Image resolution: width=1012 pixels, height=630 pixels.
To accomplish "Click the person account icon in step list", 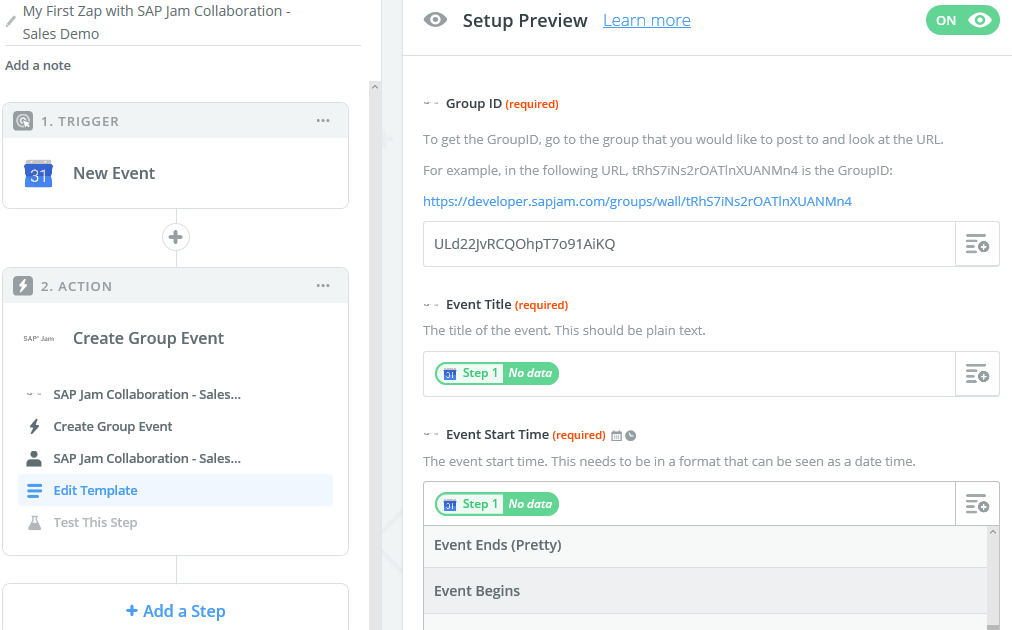I will [34, 458].
